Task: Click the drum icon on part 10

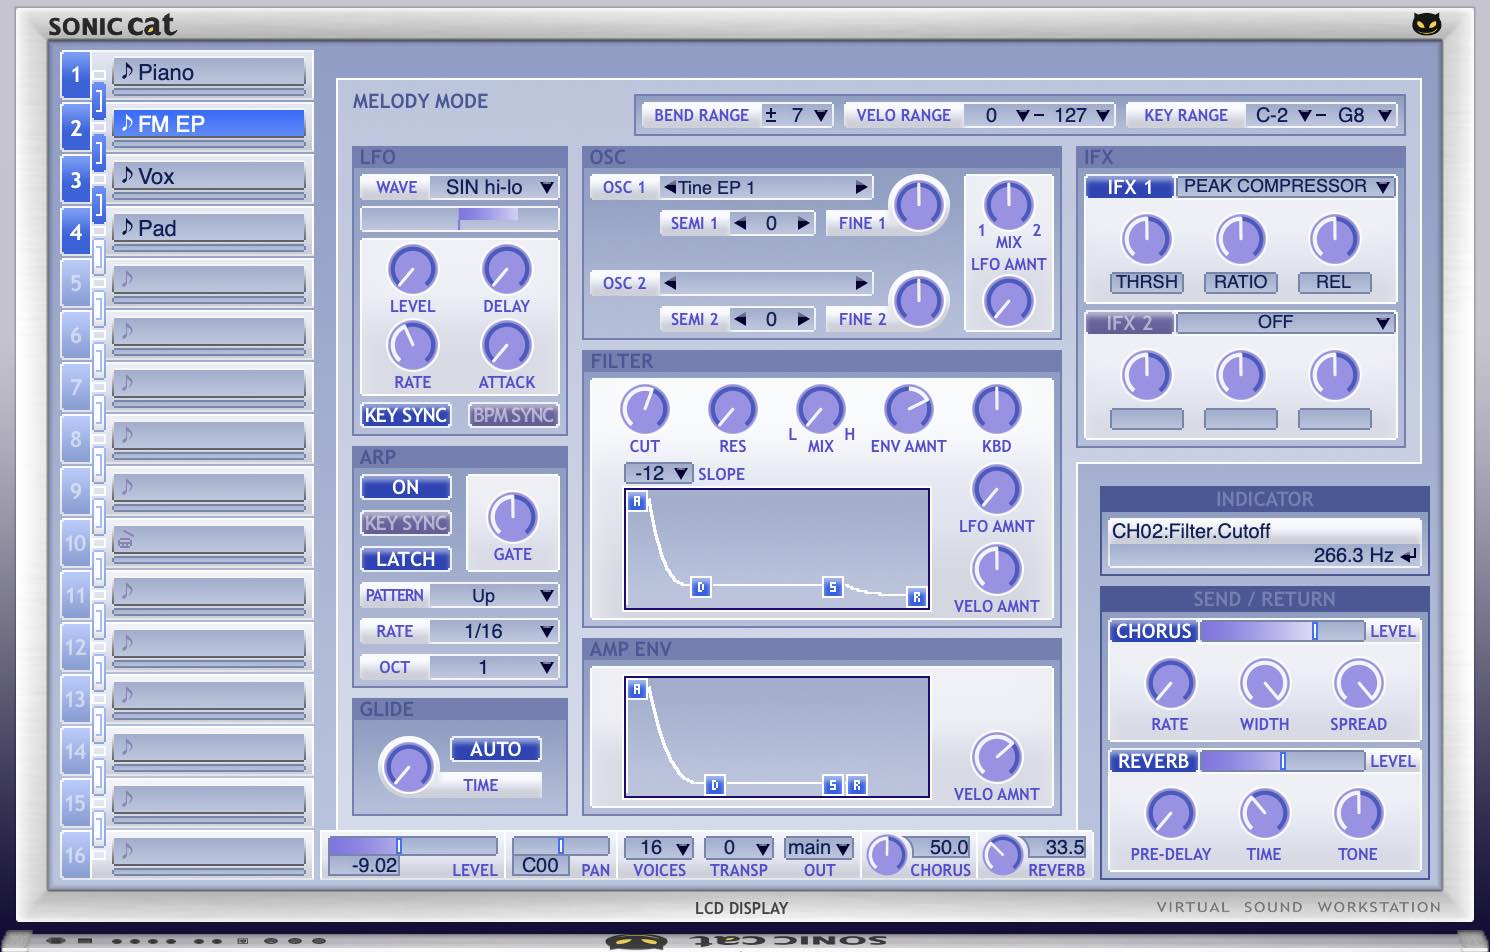Action: (x=126, y=541)
